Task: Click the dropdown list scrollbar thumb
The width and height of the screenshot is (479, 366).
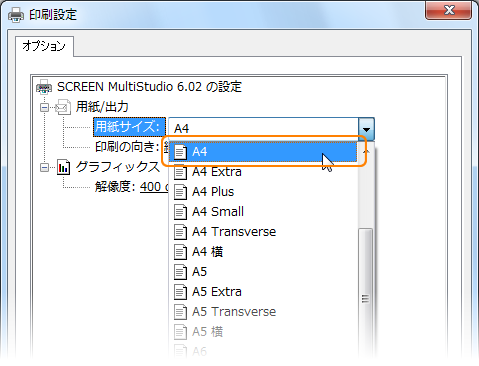Action: [366, 293]
